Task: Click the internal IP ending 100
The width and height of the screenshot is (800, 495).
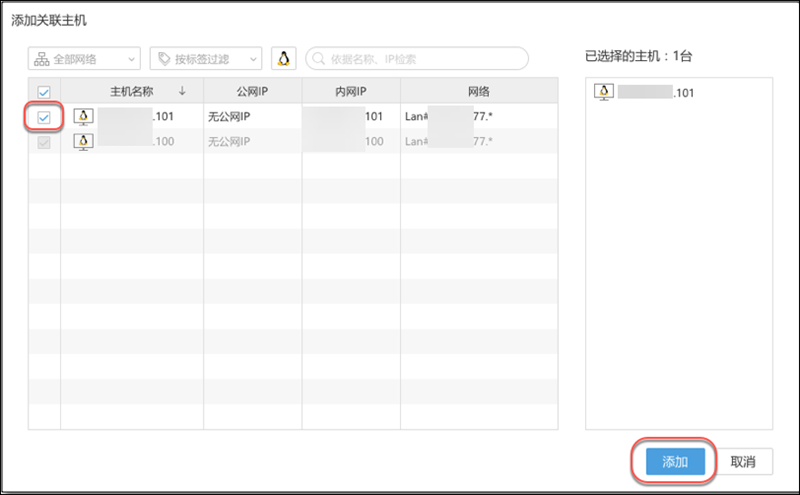Action: 343,141
